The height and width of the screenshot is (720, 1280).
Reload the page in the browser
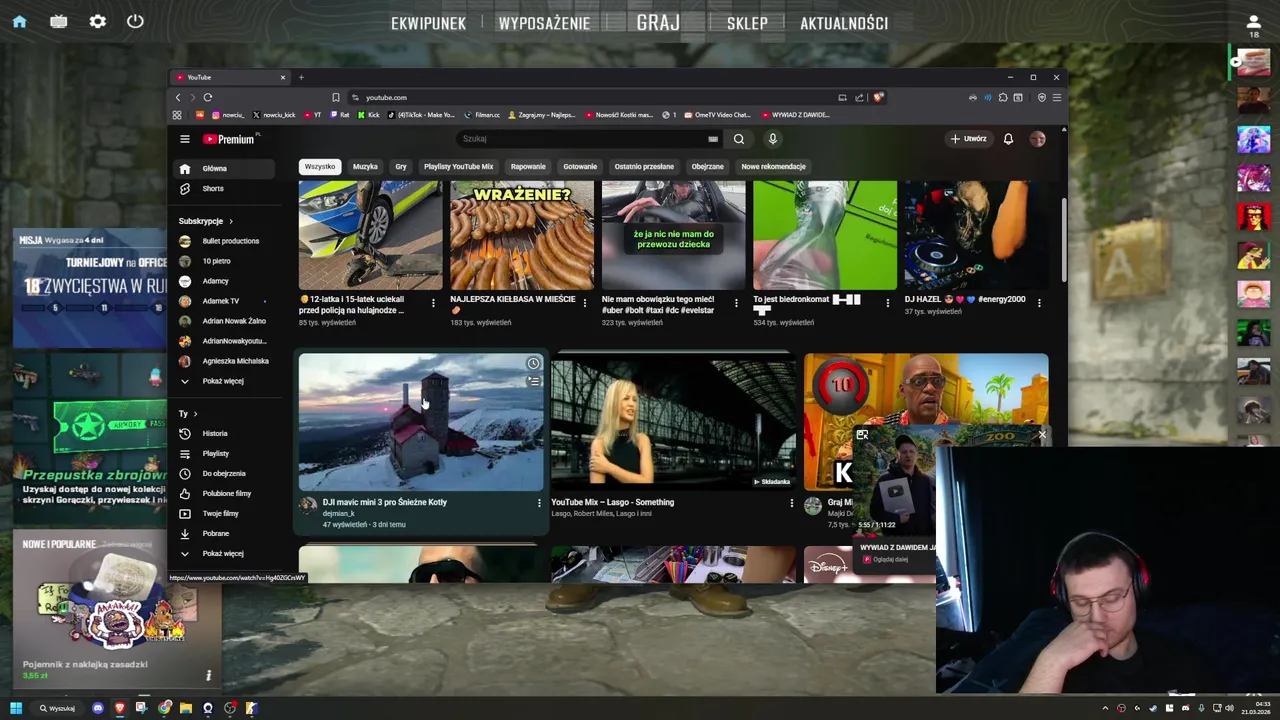(208, 97)
